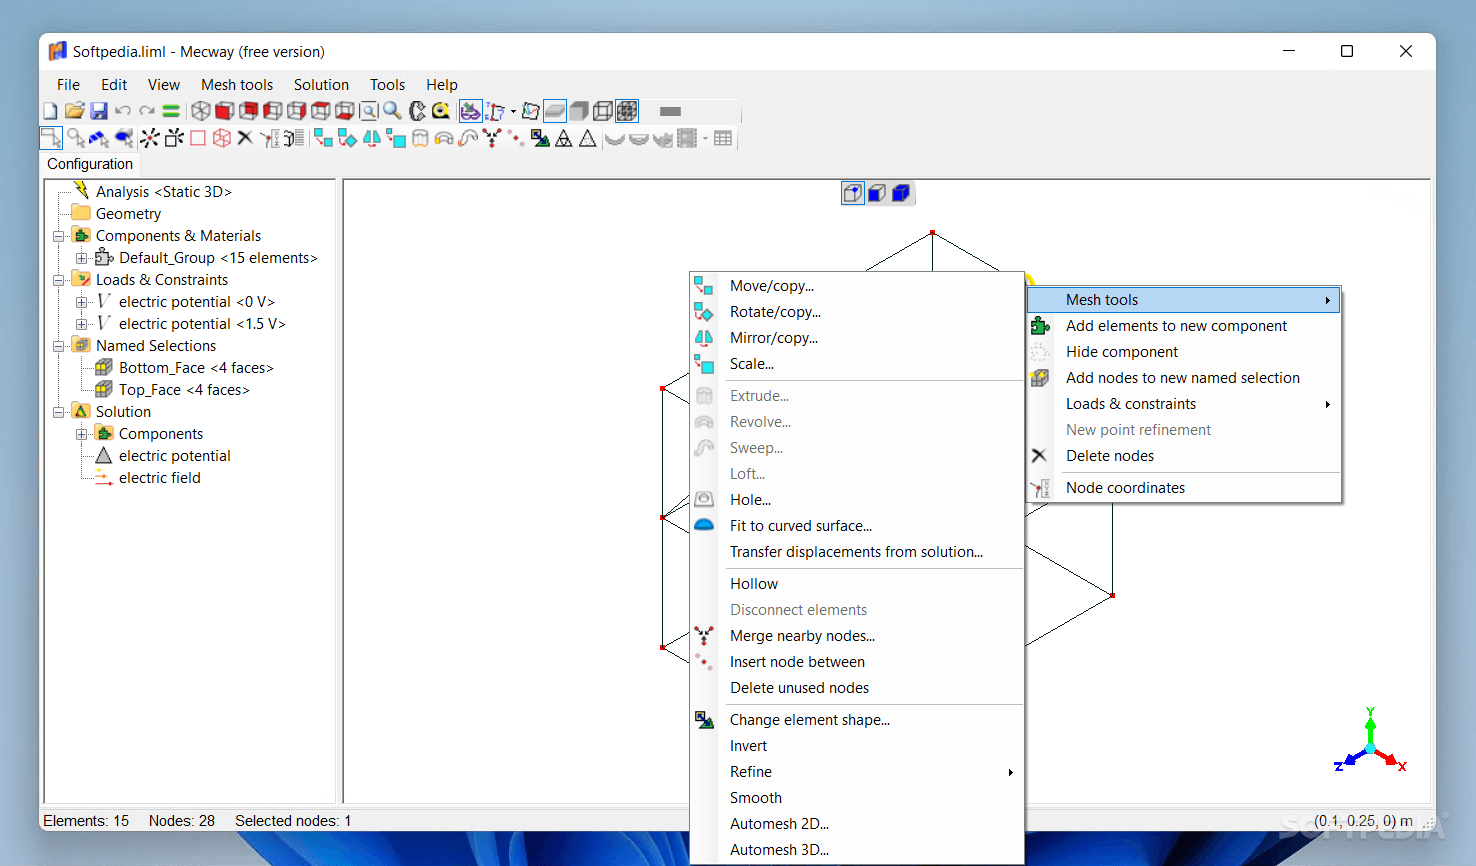This screenshot has width=1476, height=866.
Task: Select the zoom magnifier tool in the toolbar
Action: 393,110
